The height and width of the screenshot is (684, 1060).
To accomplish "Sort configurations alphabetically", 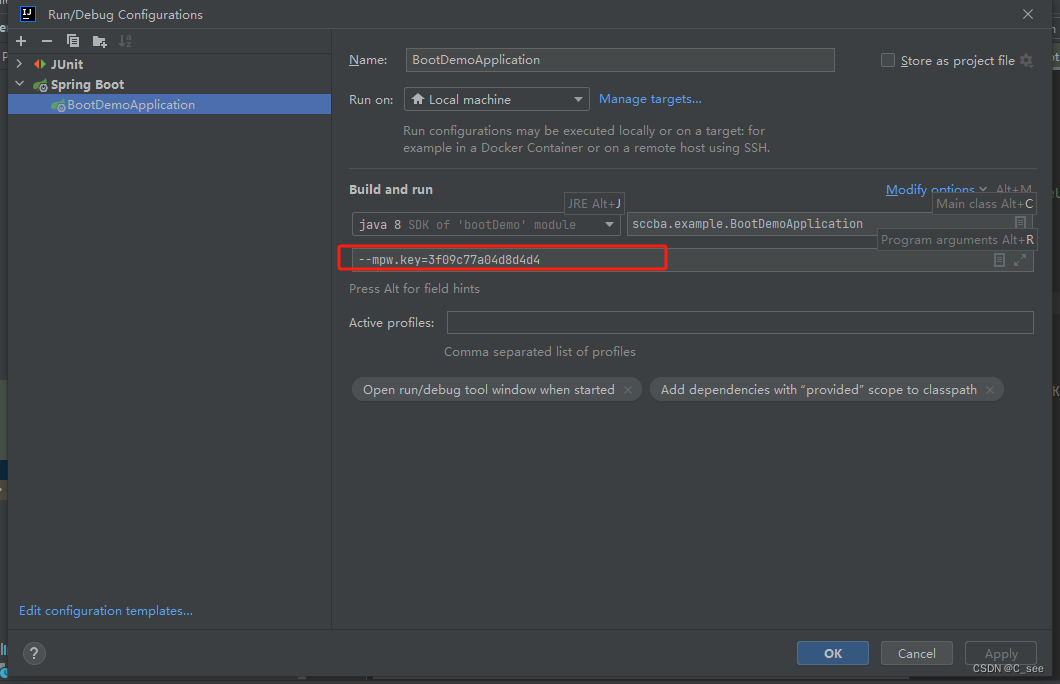I will point(124,41).
